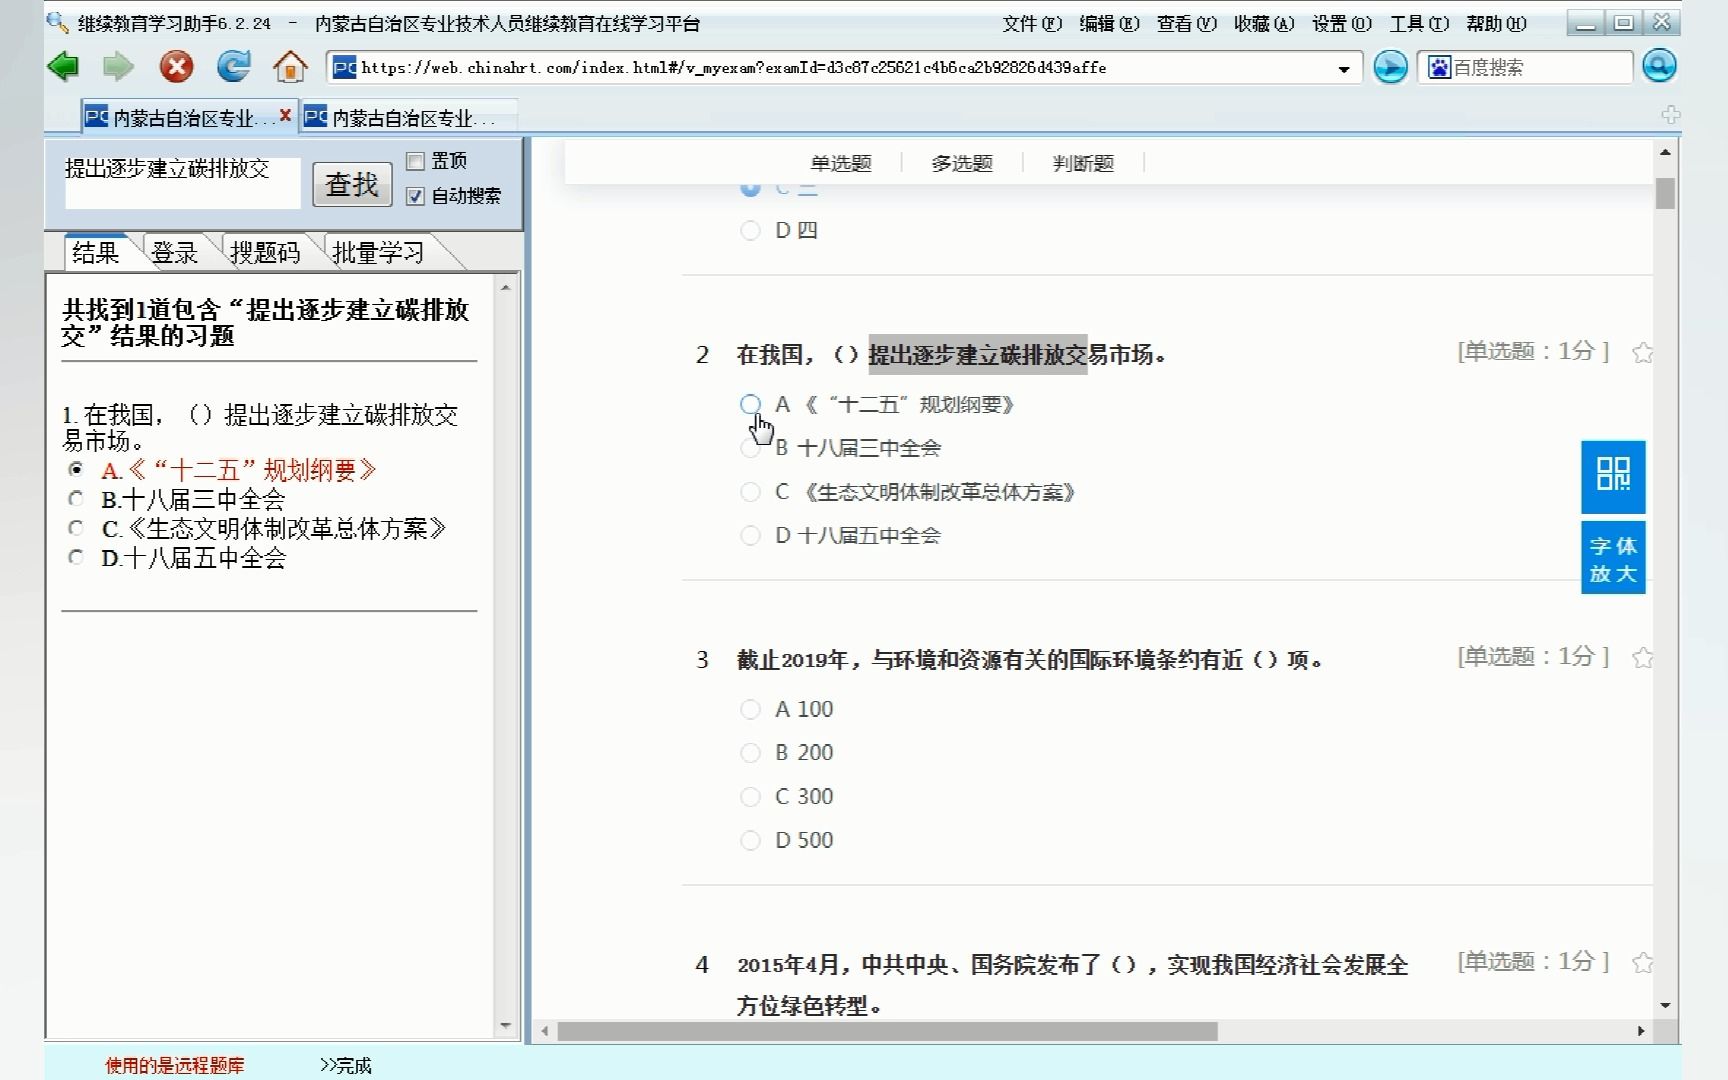
Task: Switch to the 登录 tab
Action: (175, 252)
